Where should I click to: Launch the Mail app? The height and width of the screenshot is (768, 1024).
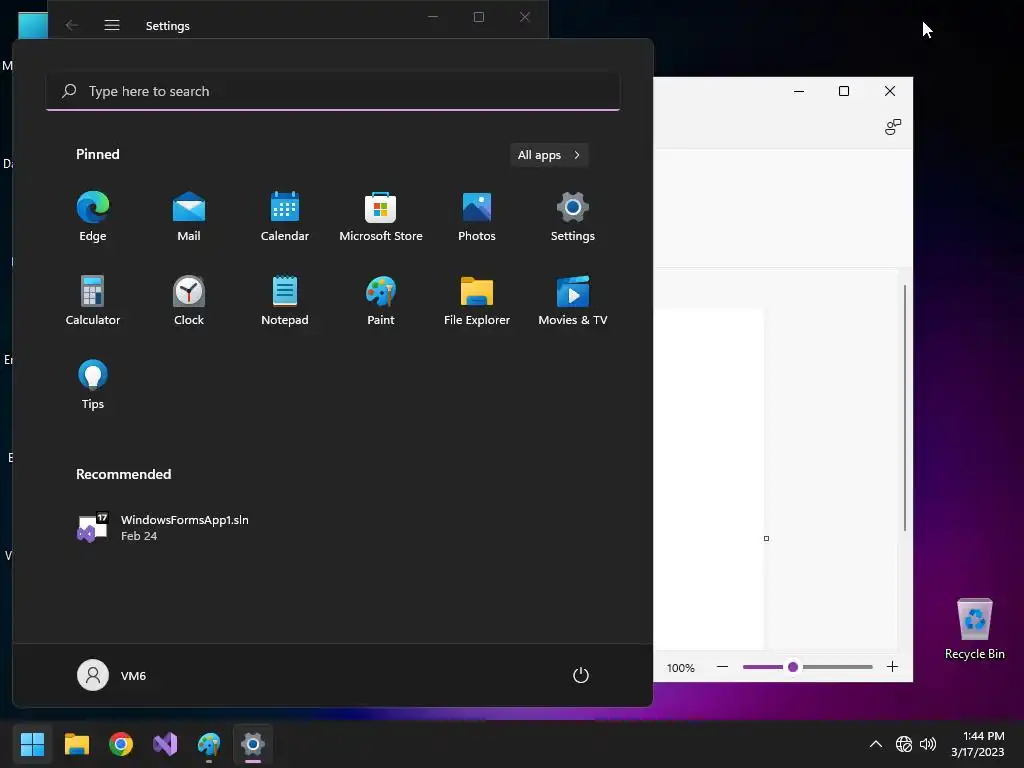pos(189,217)
